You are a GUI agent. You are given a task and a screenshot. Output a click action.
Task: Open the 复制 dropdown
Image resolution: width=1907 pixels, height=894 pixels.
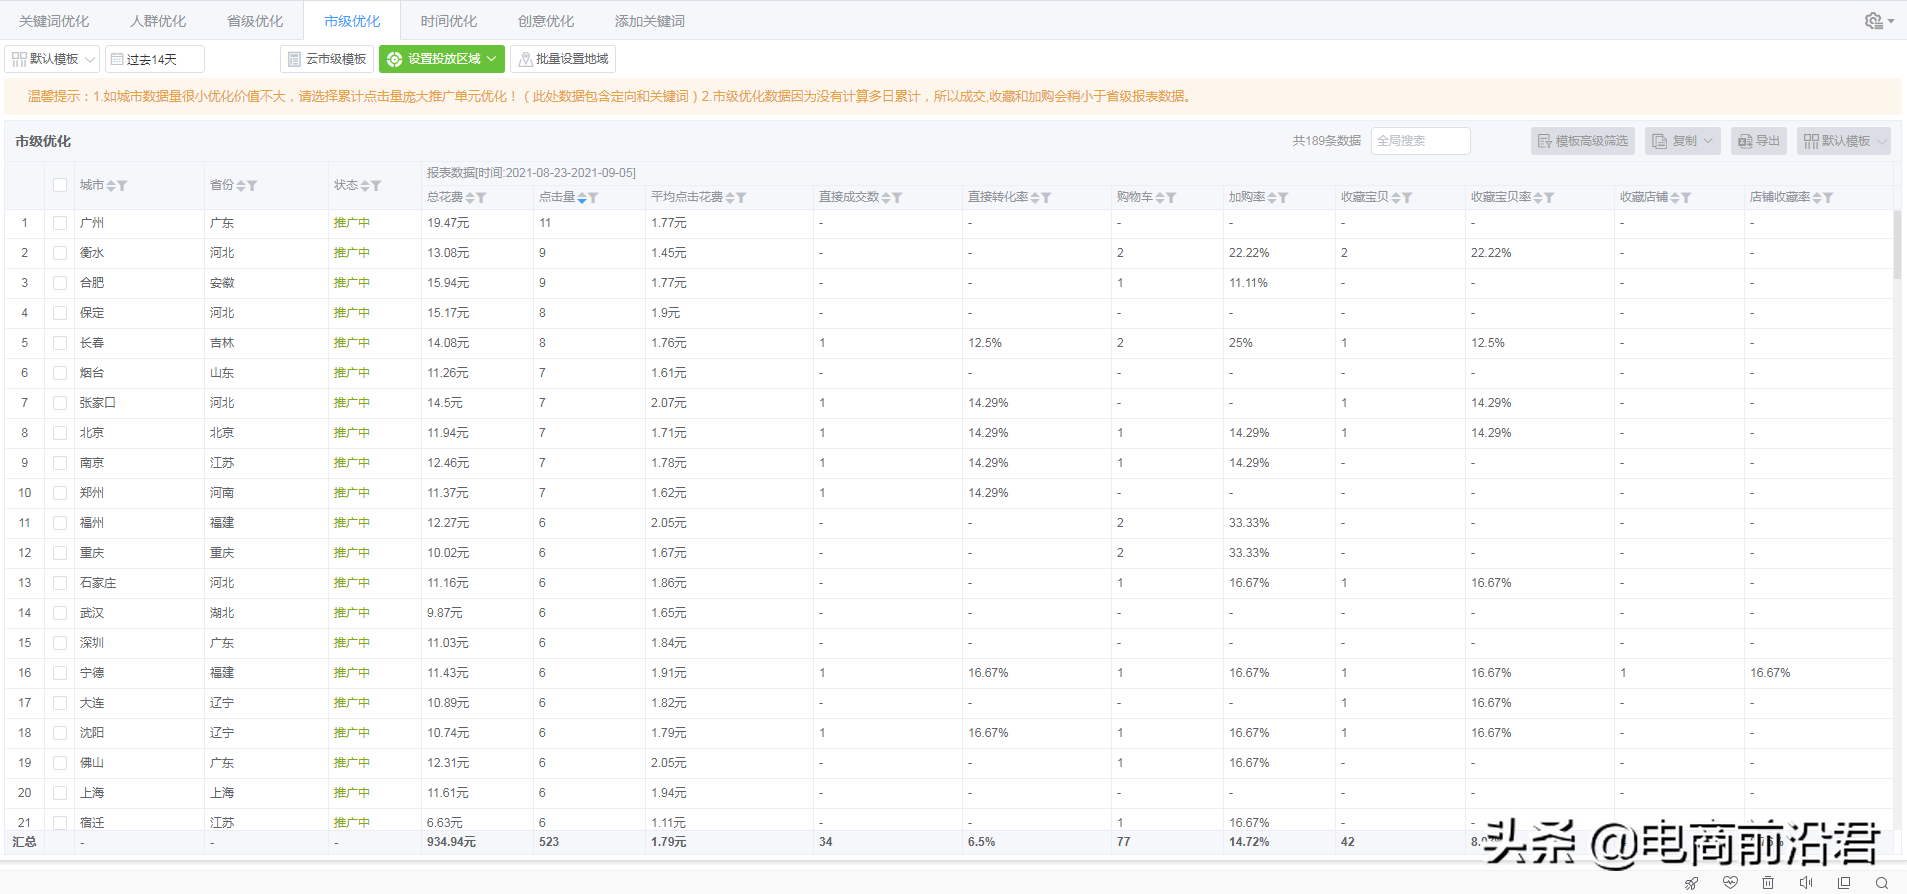tap(1682, 141)
